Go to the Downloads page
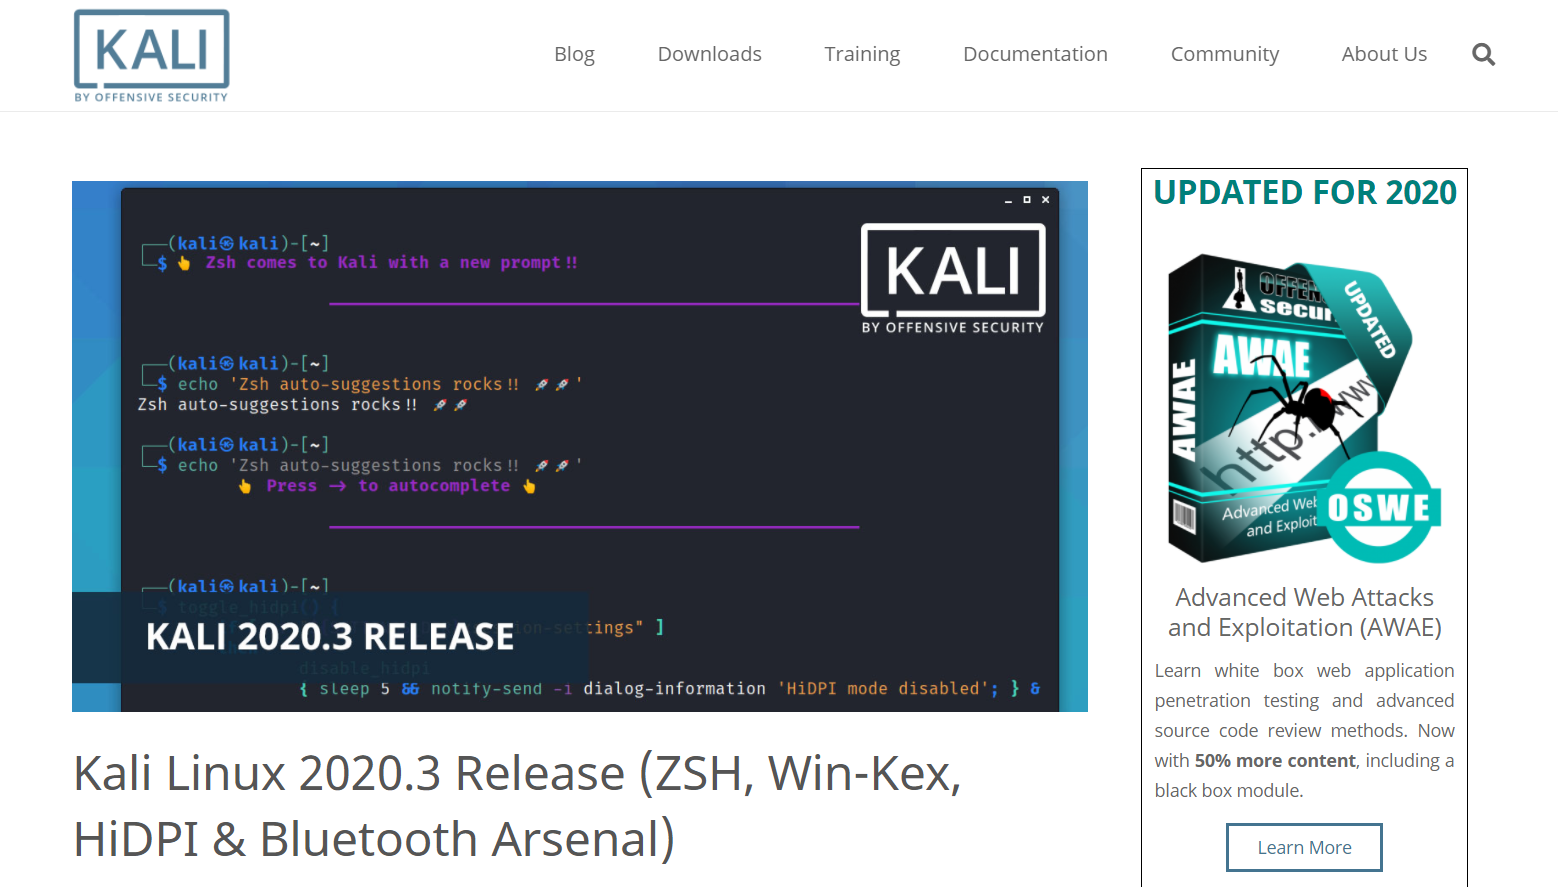 tap(709, 54)
